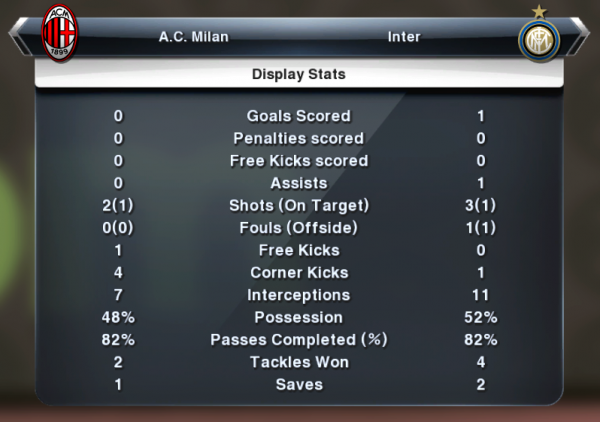Click the A.C. Milan team name

[194, 37]
